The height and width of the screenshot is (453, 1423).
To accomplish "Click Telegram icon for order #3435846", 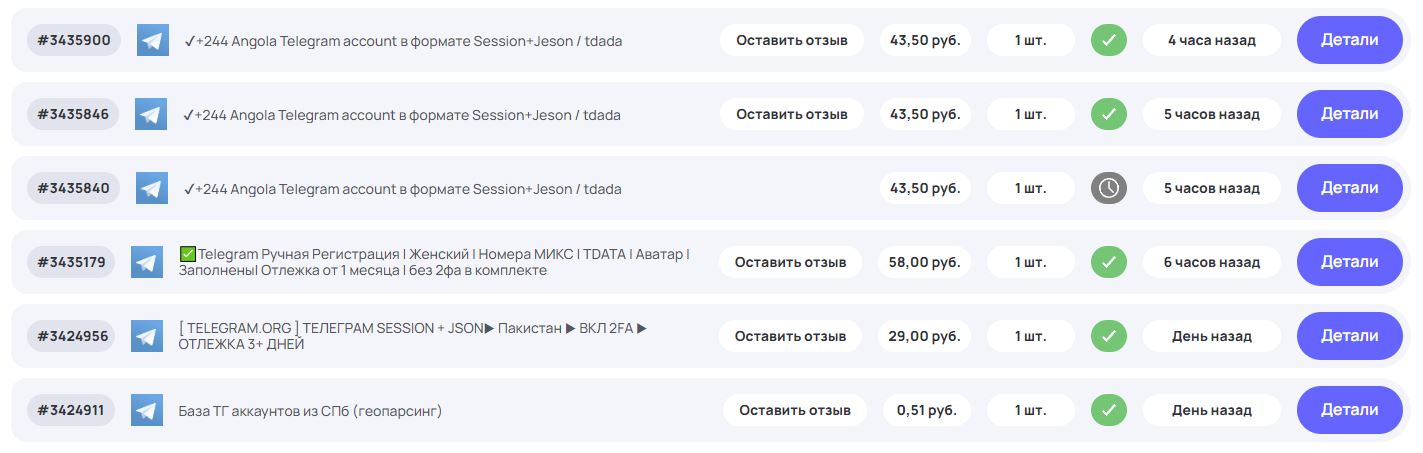I will [x=151, y=114].
